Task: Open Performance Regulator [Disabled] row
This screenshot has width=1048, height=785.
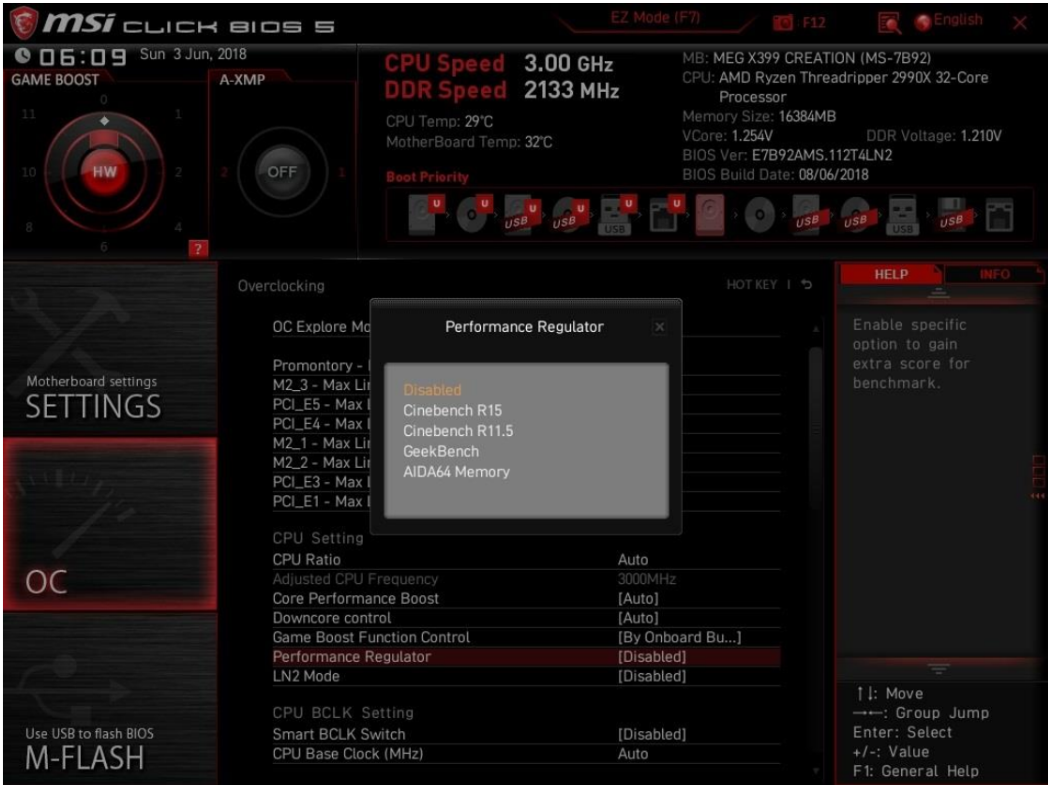Action: [526, 657]
